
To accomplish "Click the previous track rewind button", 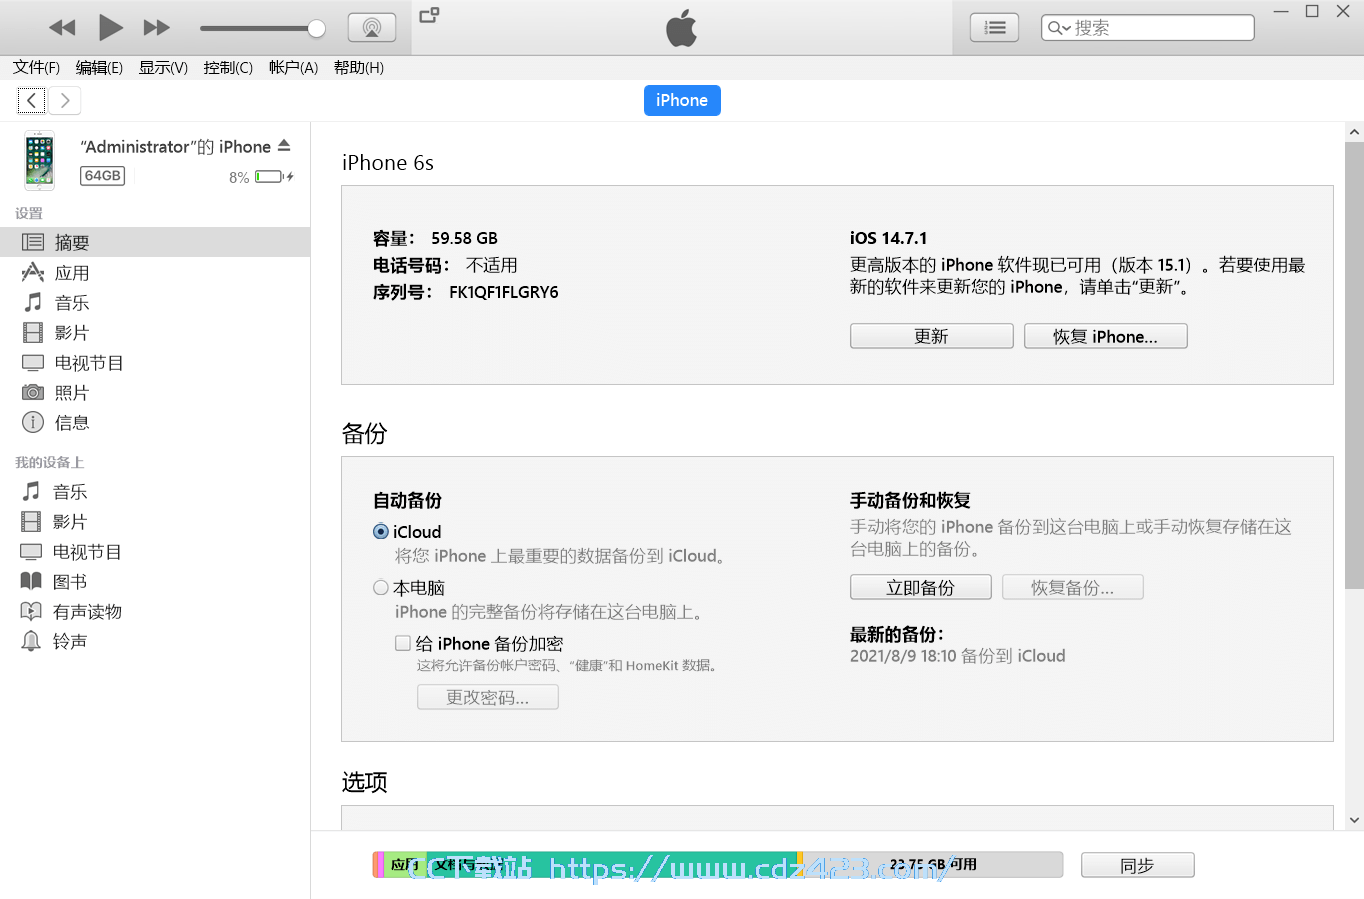I will click(x=62, y=28).
